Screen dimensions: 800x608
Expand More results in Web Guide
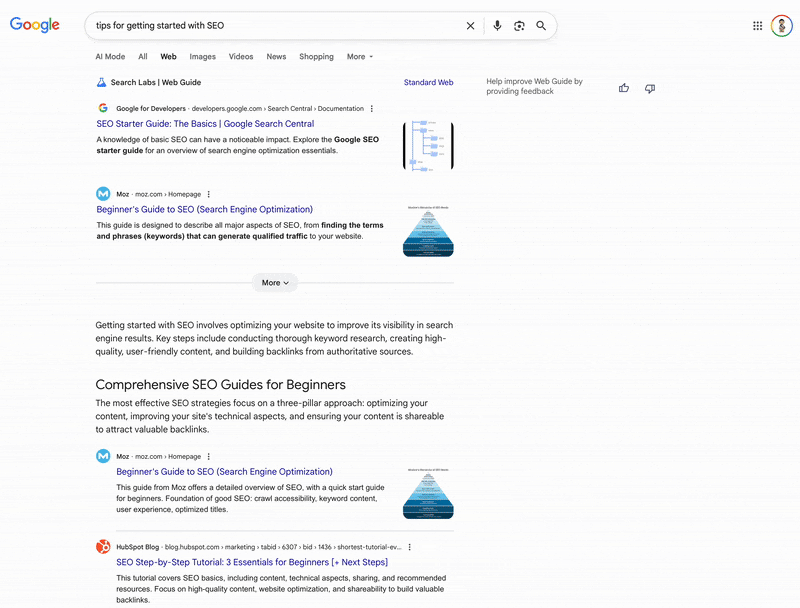[x=274, y=283]
